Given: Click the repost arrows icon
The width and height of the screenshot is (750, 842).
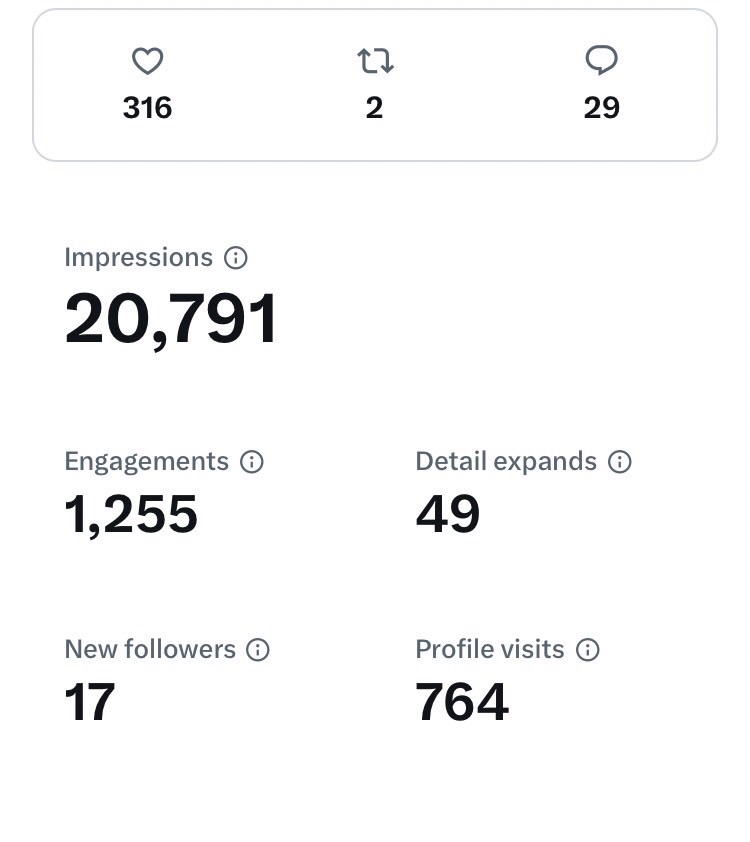Looking at the screenshot, I should click(375, 62).
